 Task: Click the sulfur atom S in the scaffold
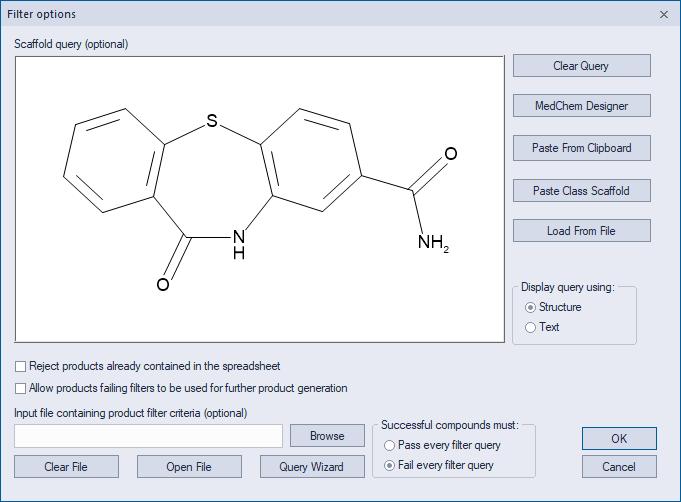coord(212,121)
